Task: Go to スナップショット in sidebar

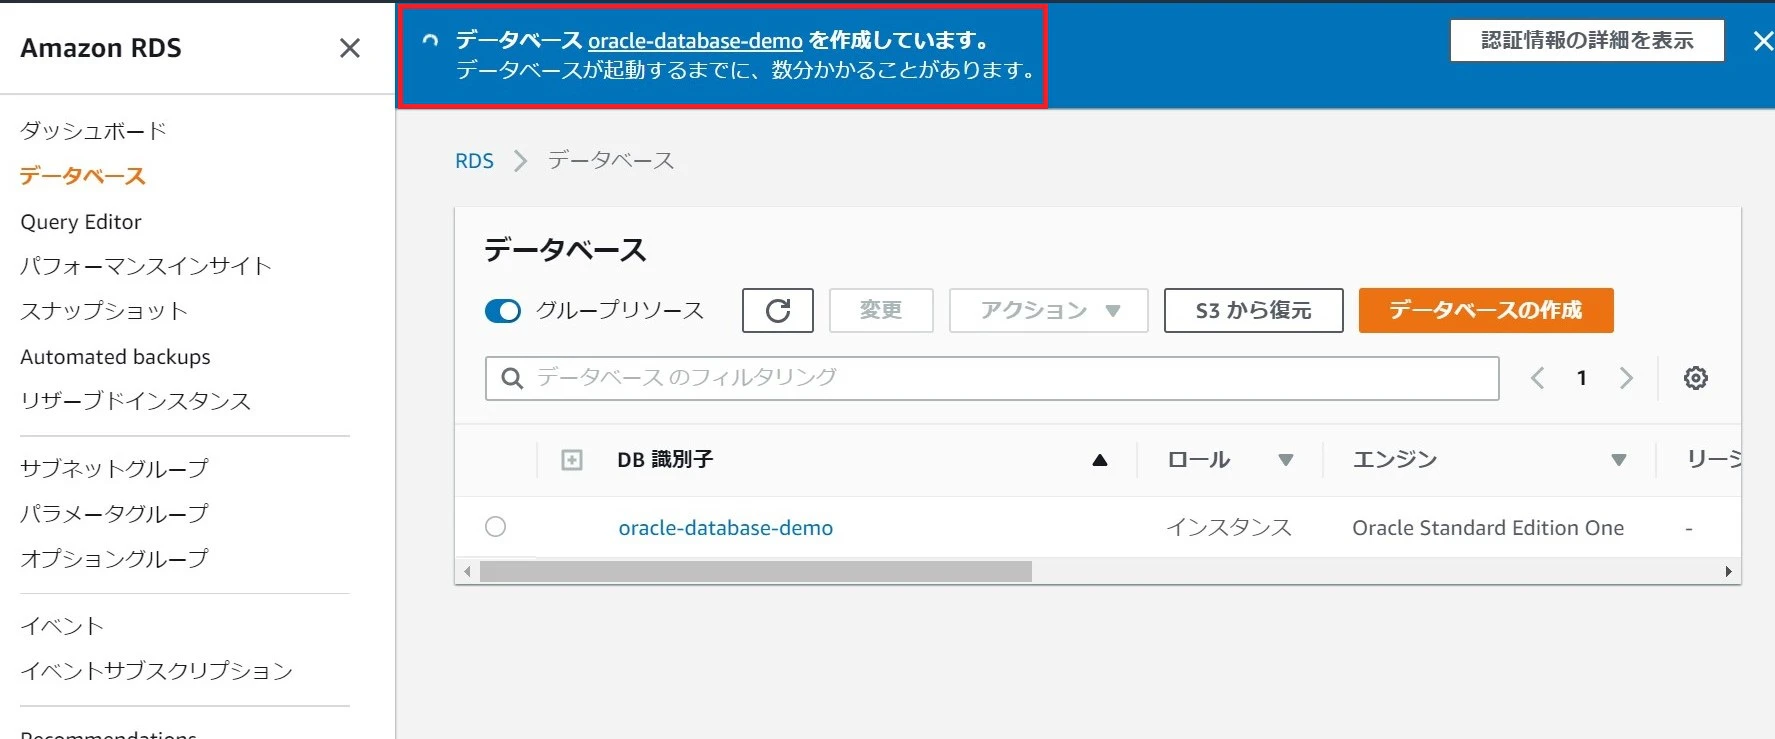Action: 104,311
